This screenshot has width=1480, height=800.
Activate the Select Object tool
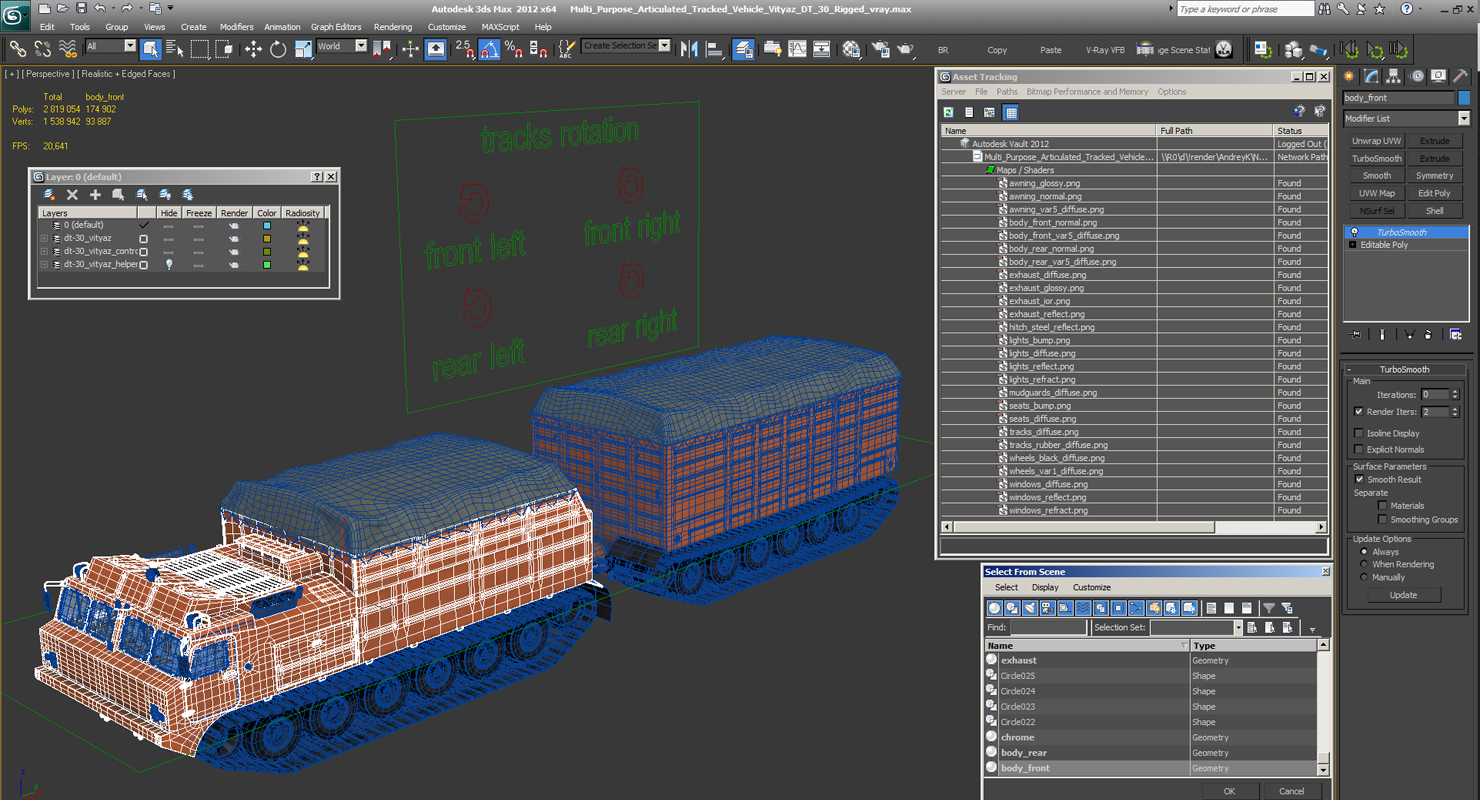coord(151,48)
